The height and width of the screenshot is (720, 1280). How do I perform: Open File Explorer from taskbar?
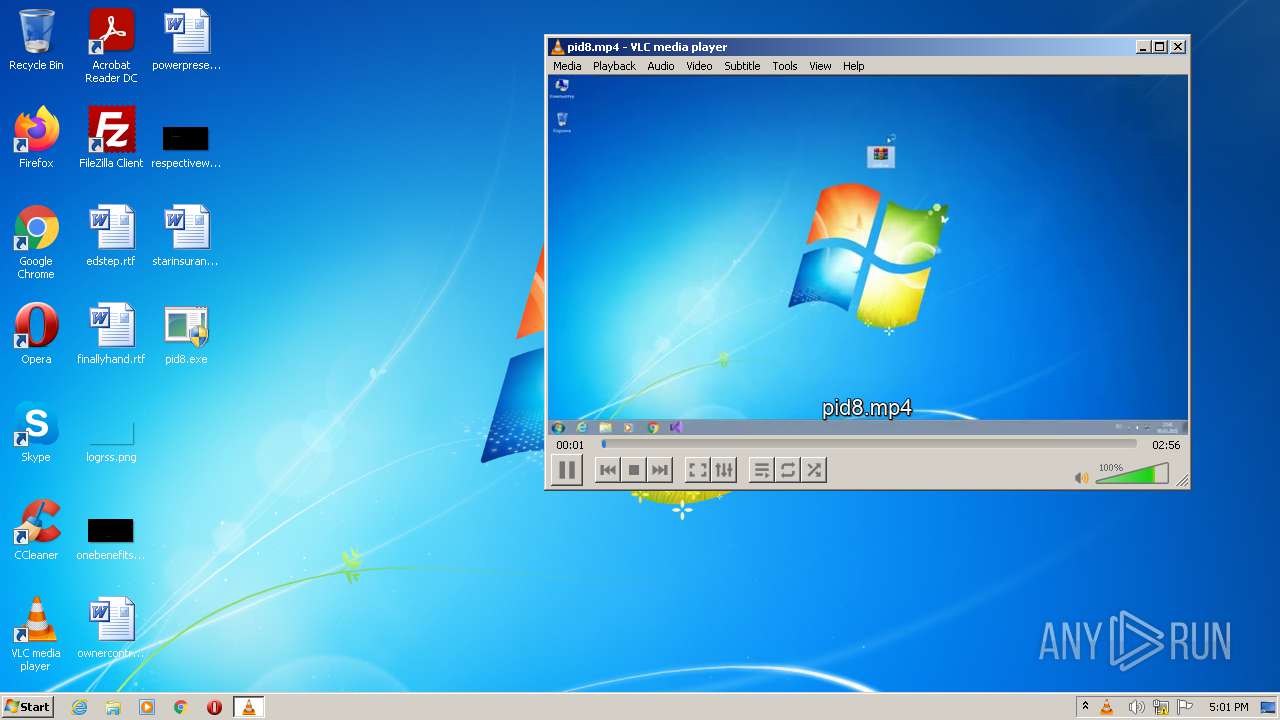pos(113,707)
